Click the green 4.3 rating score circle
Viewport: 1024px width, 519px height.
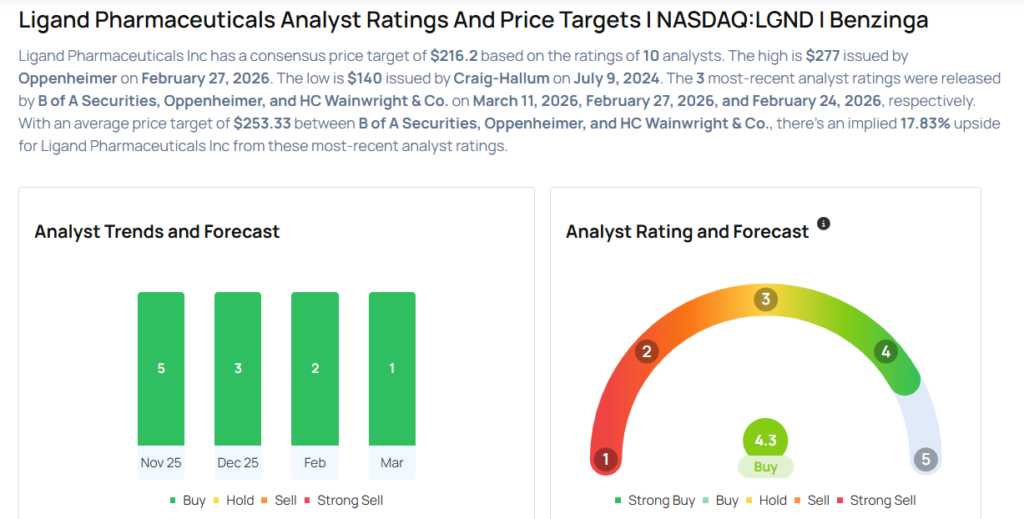tap(766, 440)
